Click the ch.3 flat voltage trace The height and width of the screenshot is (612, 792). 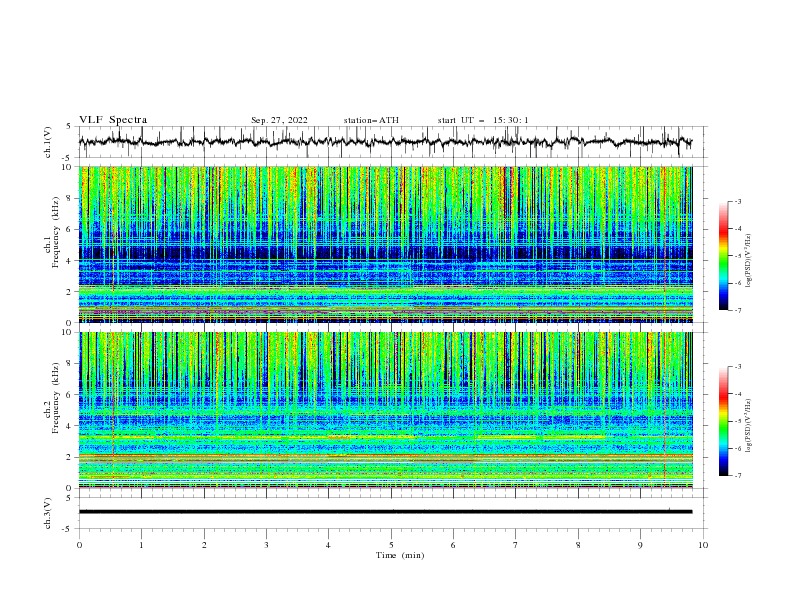click(385, 512)
